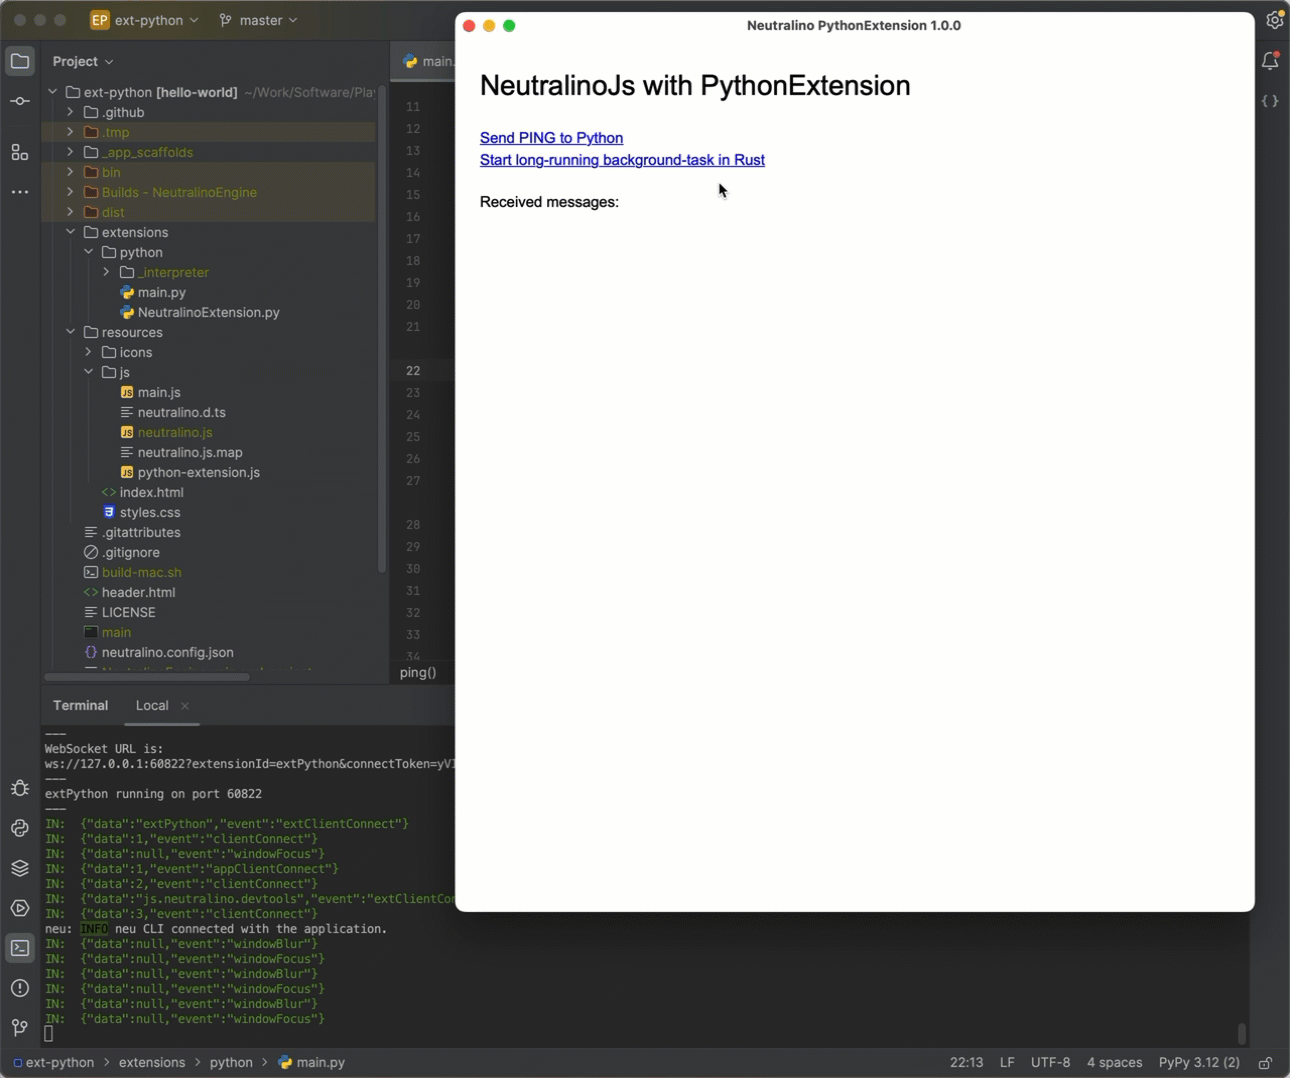Change the UTF-8 file encoding
1290x1078 pixels.
coord(1050,1063)
